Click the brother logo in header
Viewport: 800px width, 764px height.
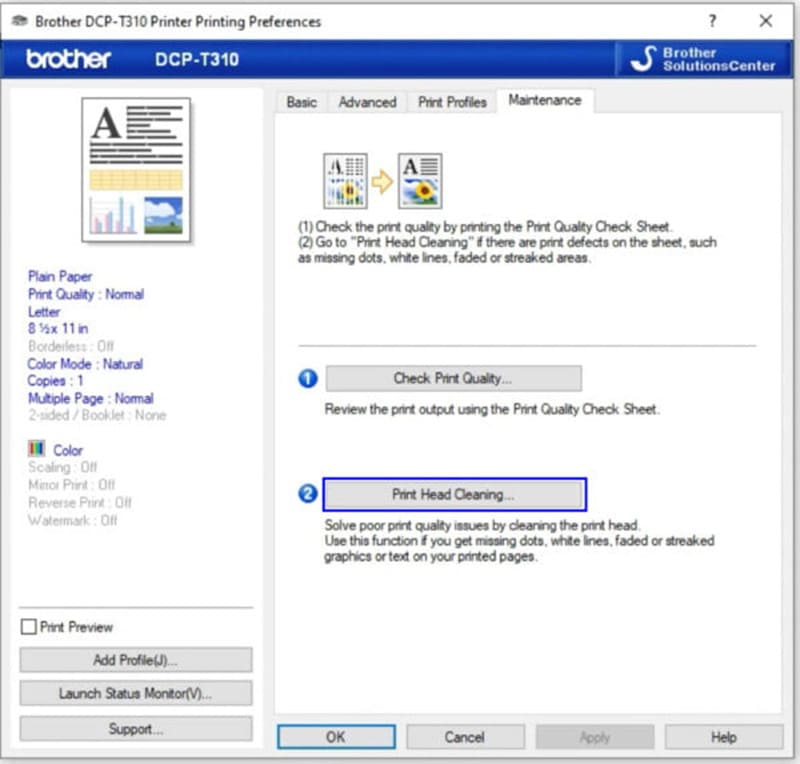click(68, 59)
